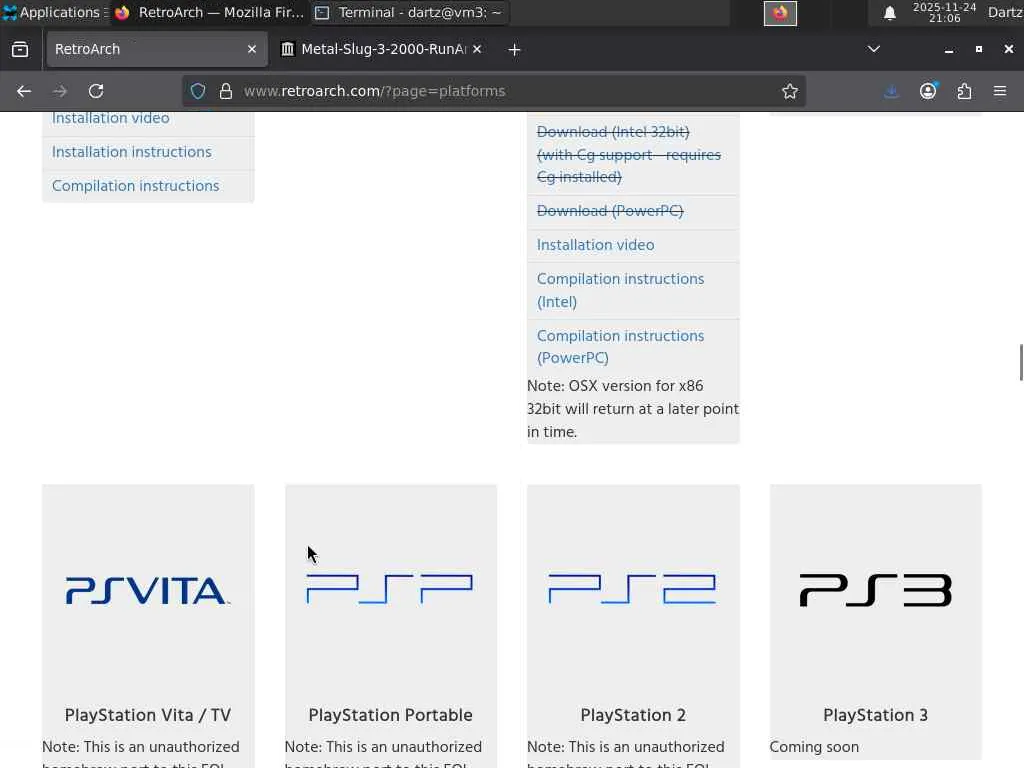Screen dimensions: 1024x768
Task: Click the PlayStation Portable heading
Action: [x=391, y=715]
